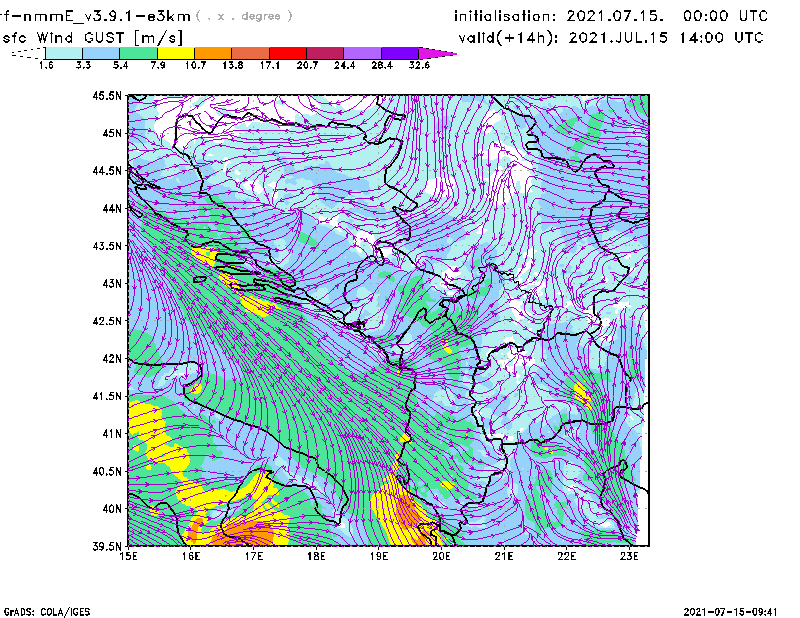Click the 42.5N latitude axis label

tap(107, 321)
